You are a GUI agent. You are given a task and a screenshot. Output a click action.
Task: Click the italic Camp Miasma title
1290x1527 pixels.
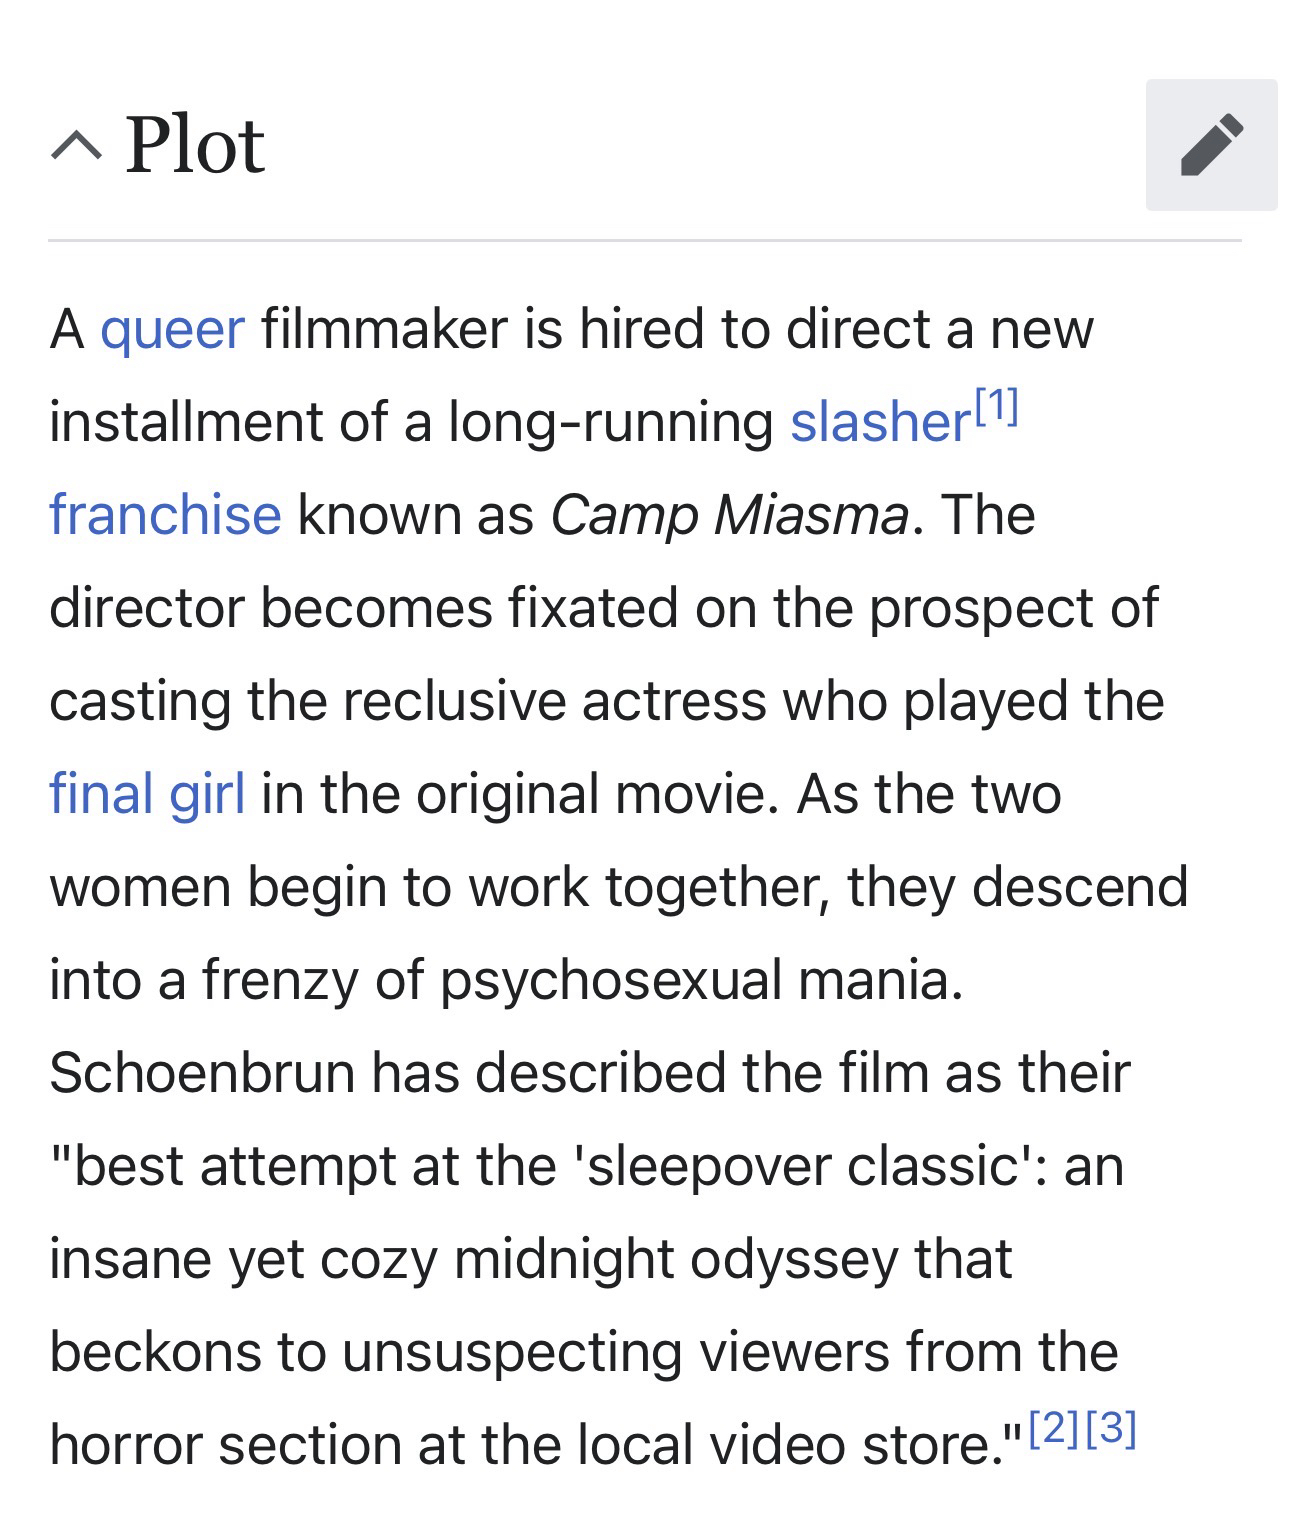pos(729,515)
